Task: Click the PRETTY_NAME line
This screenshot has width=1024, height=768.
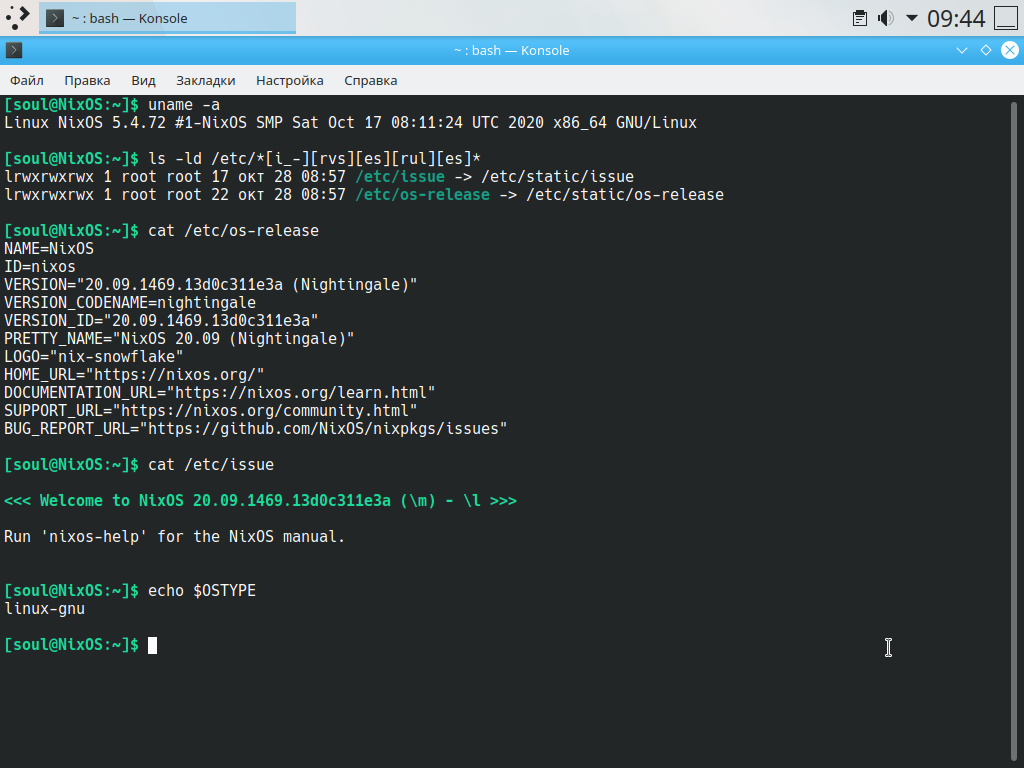Action: pos(179,339)
